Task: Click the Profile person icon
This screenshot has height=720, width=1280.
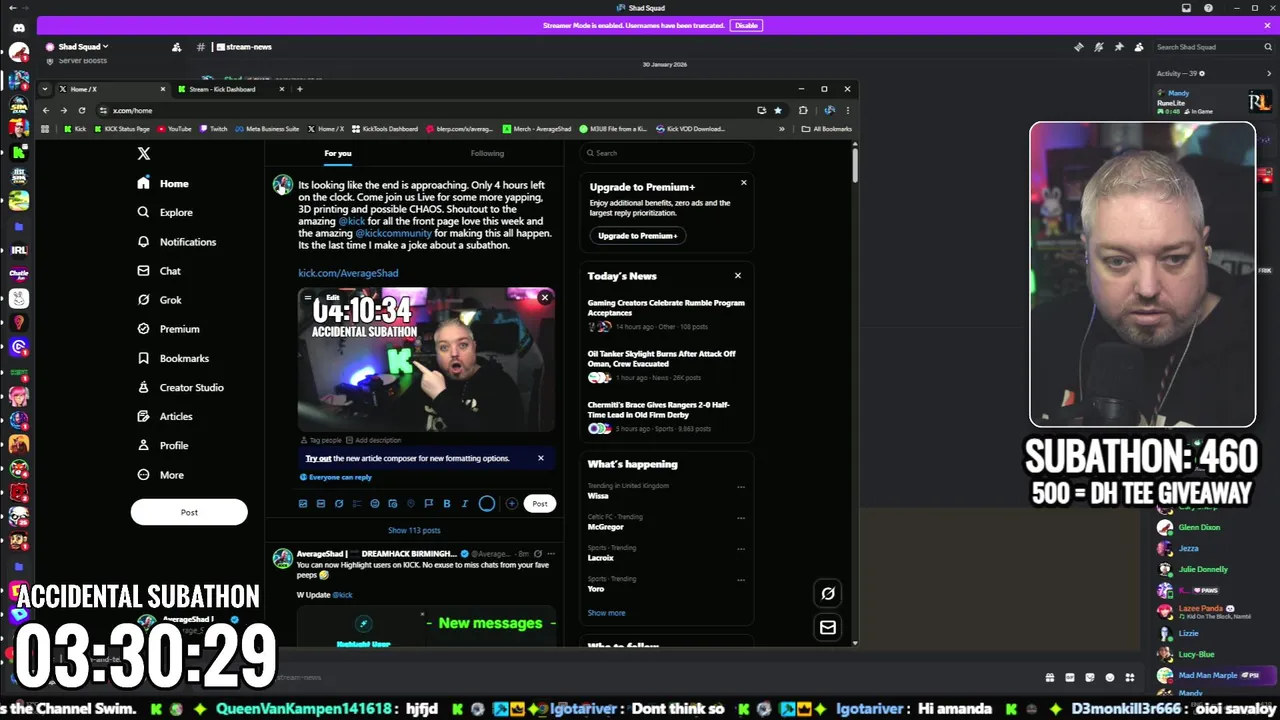Action: pos(143,445)
